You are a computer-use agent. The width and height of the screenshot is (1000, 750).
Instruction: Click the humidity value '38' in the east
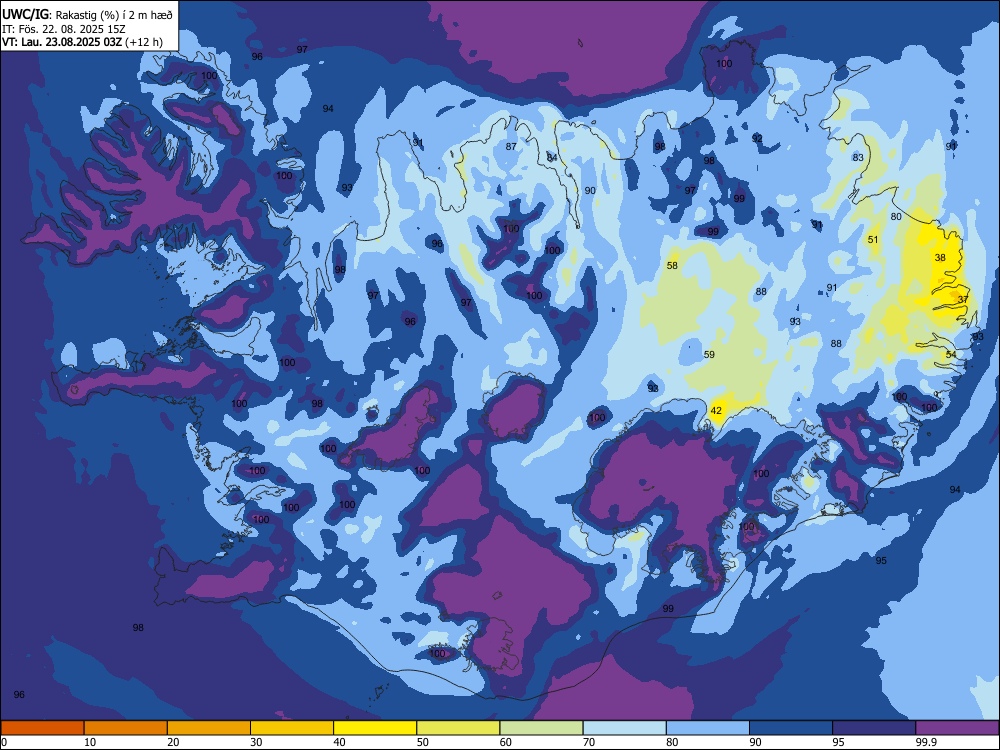click(940, 258)
